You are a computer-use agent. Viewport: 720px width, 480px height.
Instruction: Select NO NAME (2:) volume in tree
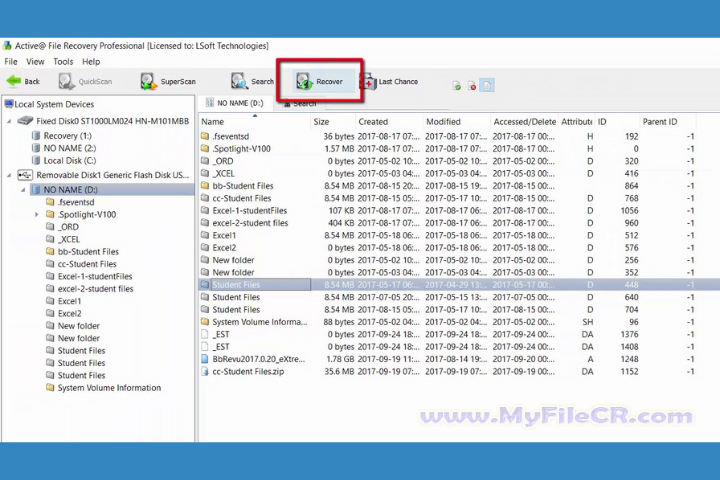pos(64,148)
